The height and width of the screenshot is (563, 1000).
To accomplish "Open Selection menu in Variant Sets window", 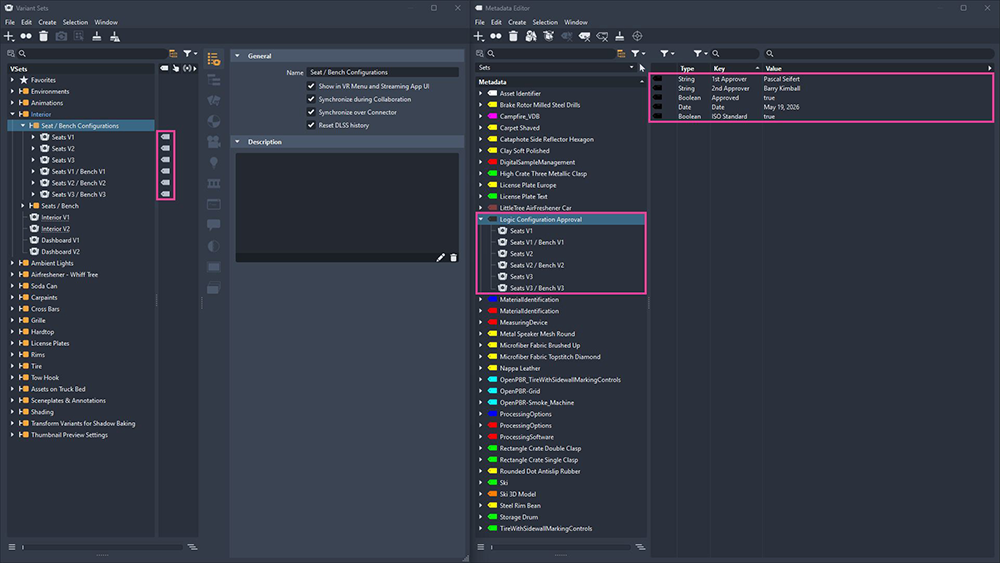I will [75, 22].
